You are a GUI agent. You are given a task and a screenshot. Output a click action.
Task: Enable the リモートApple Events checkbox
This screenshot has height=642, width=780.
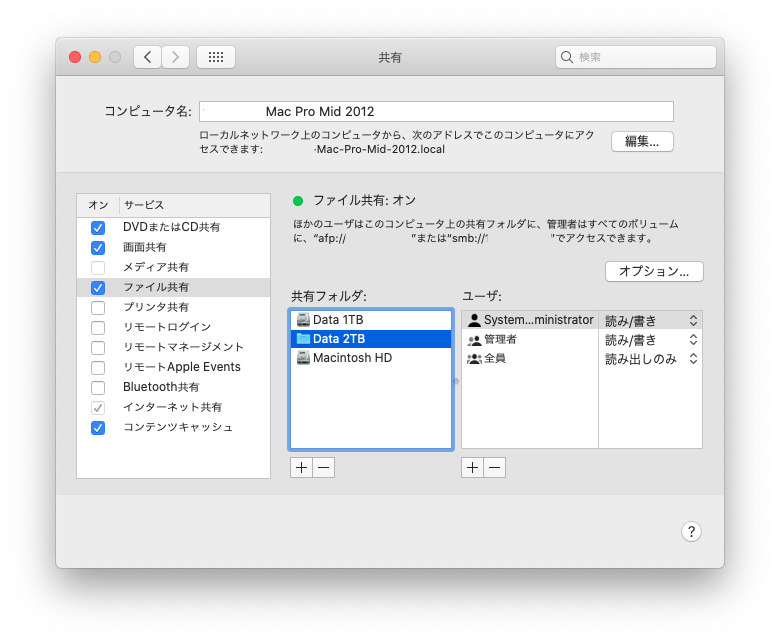click(98, 367)
